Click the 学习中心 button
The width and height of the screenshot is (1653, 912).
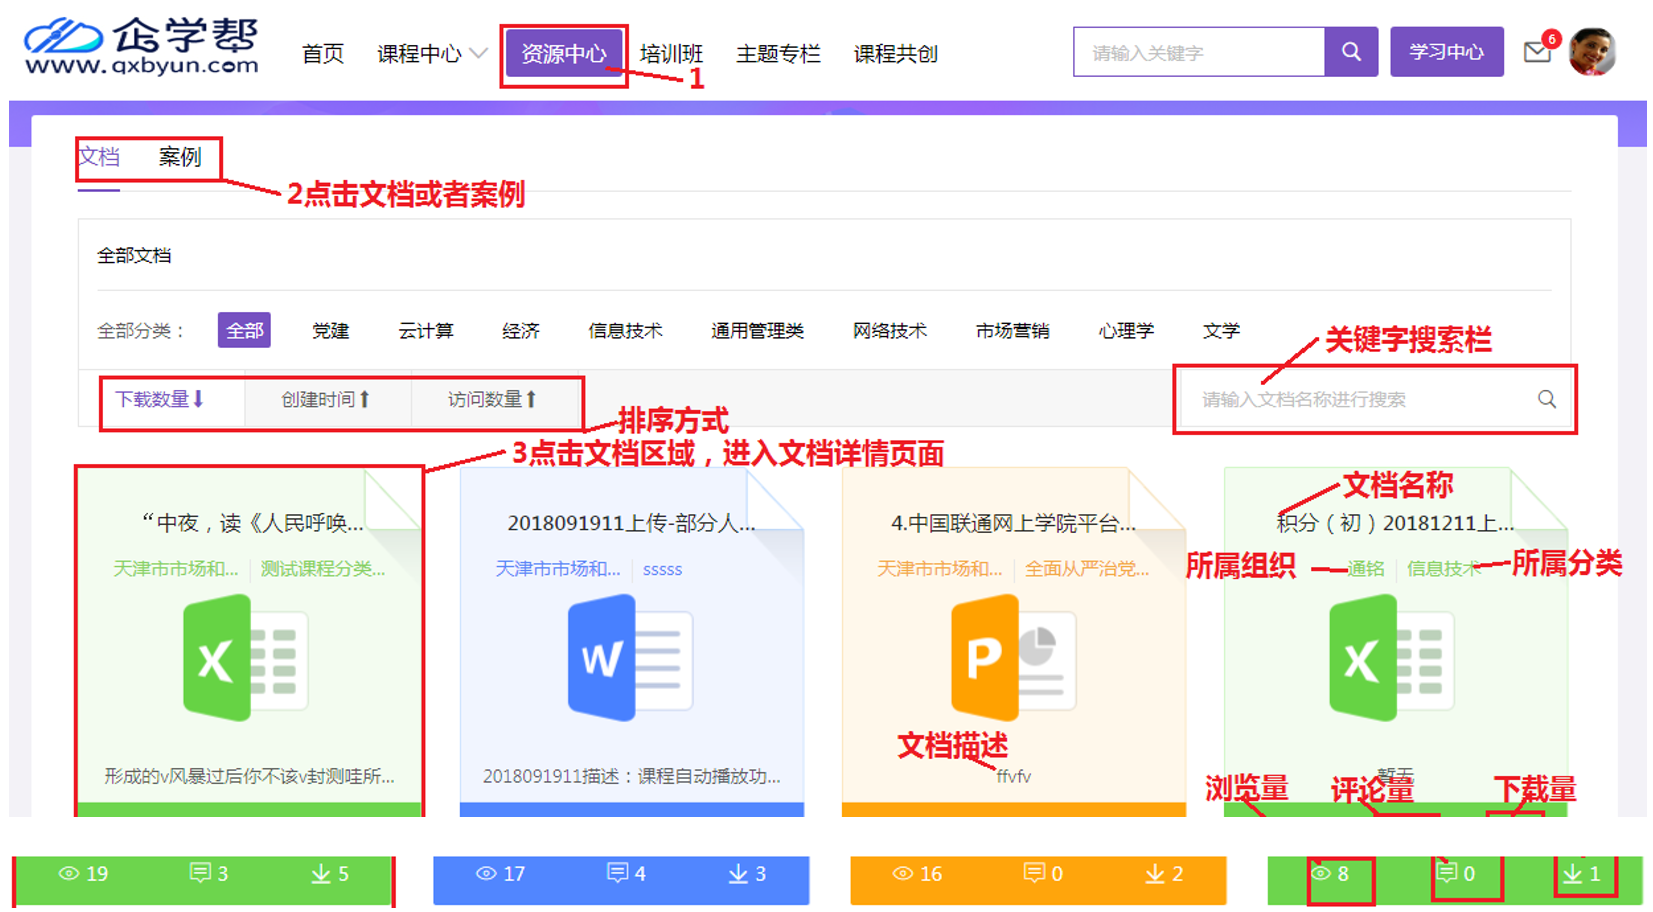pyautogui.click(x=1446, y=52)
